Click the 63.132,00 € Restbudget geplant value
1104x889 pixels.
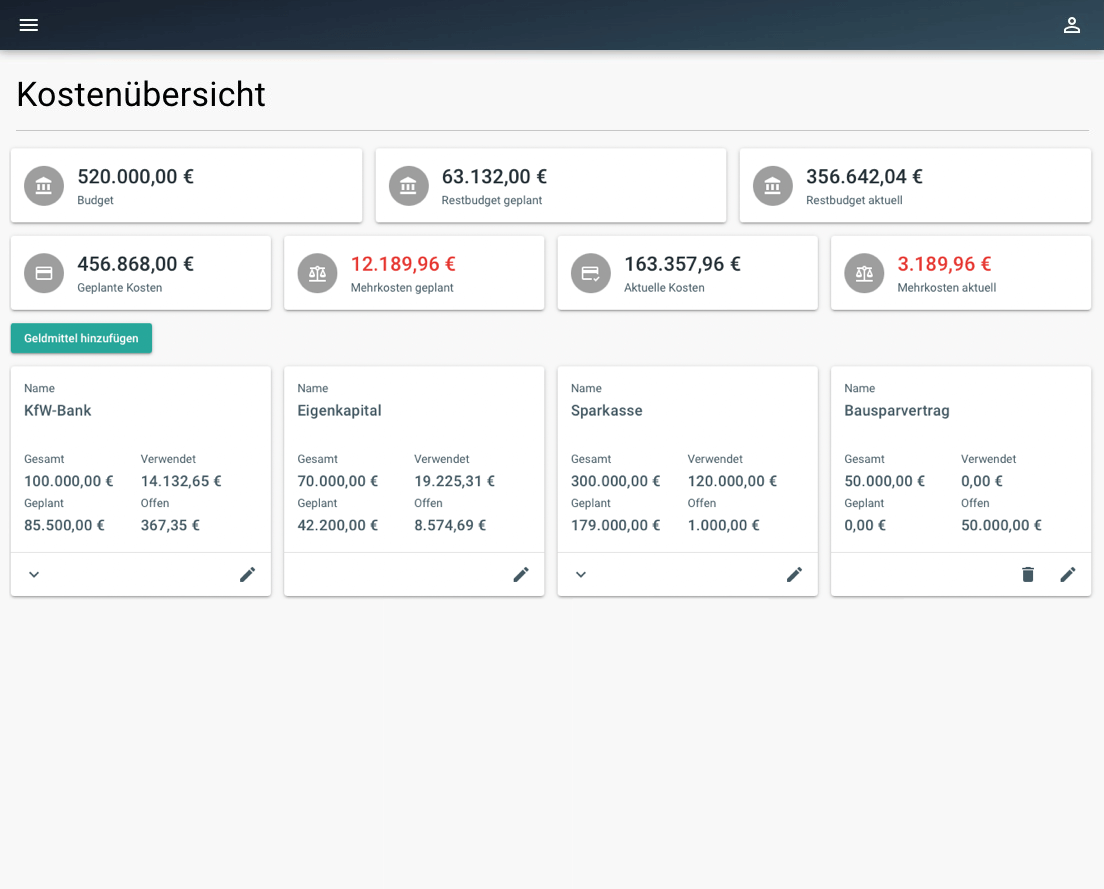[x=494, y=176]
